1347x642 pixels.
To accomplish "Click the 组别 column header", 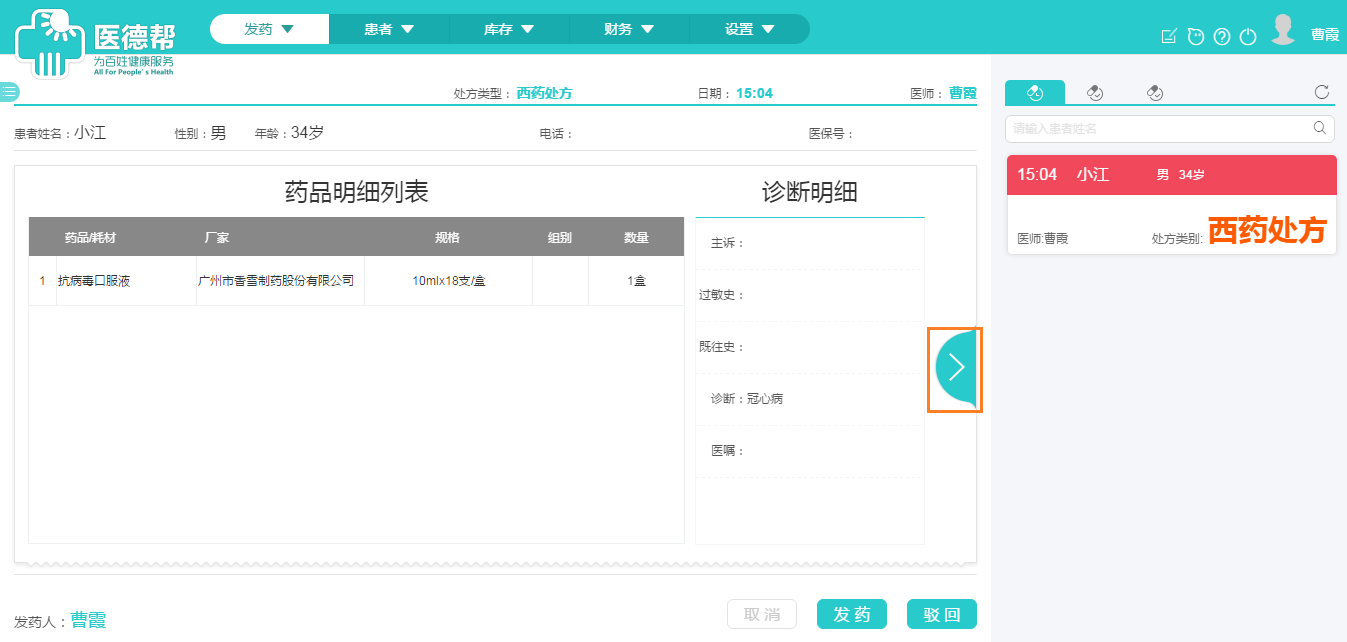I will click(560, 238).
